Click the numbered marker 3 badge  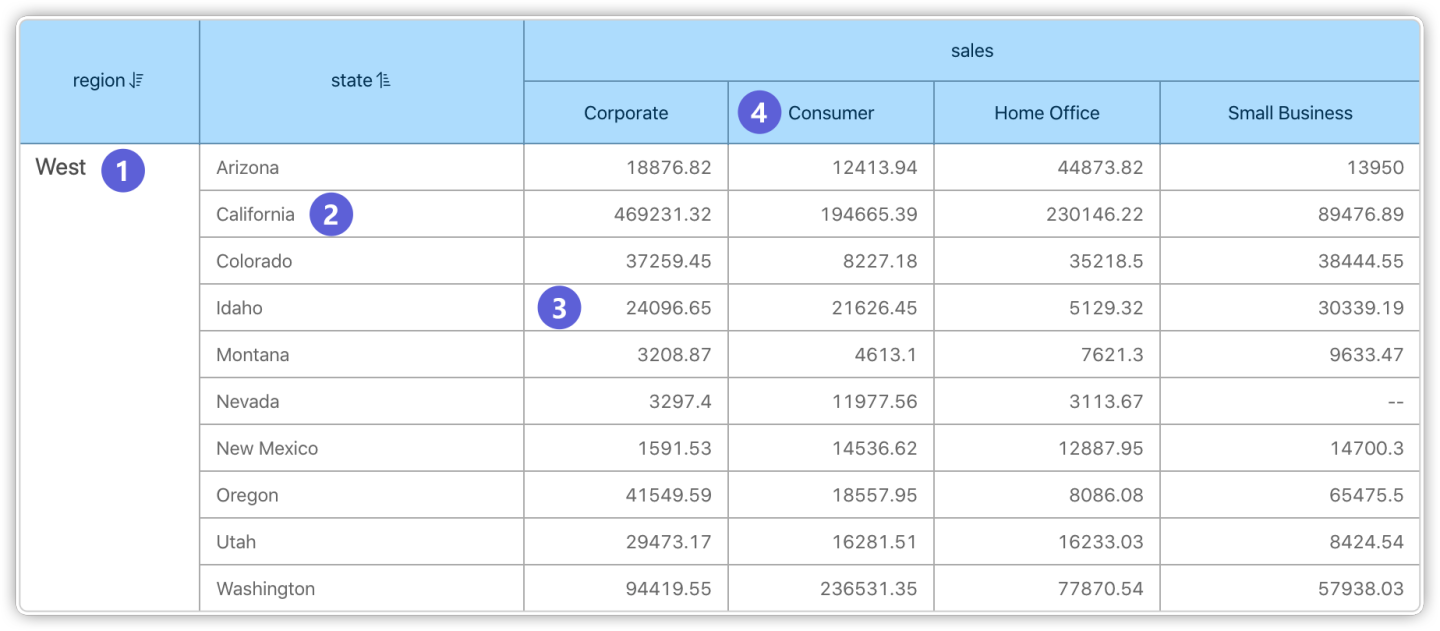click(559, 308)
